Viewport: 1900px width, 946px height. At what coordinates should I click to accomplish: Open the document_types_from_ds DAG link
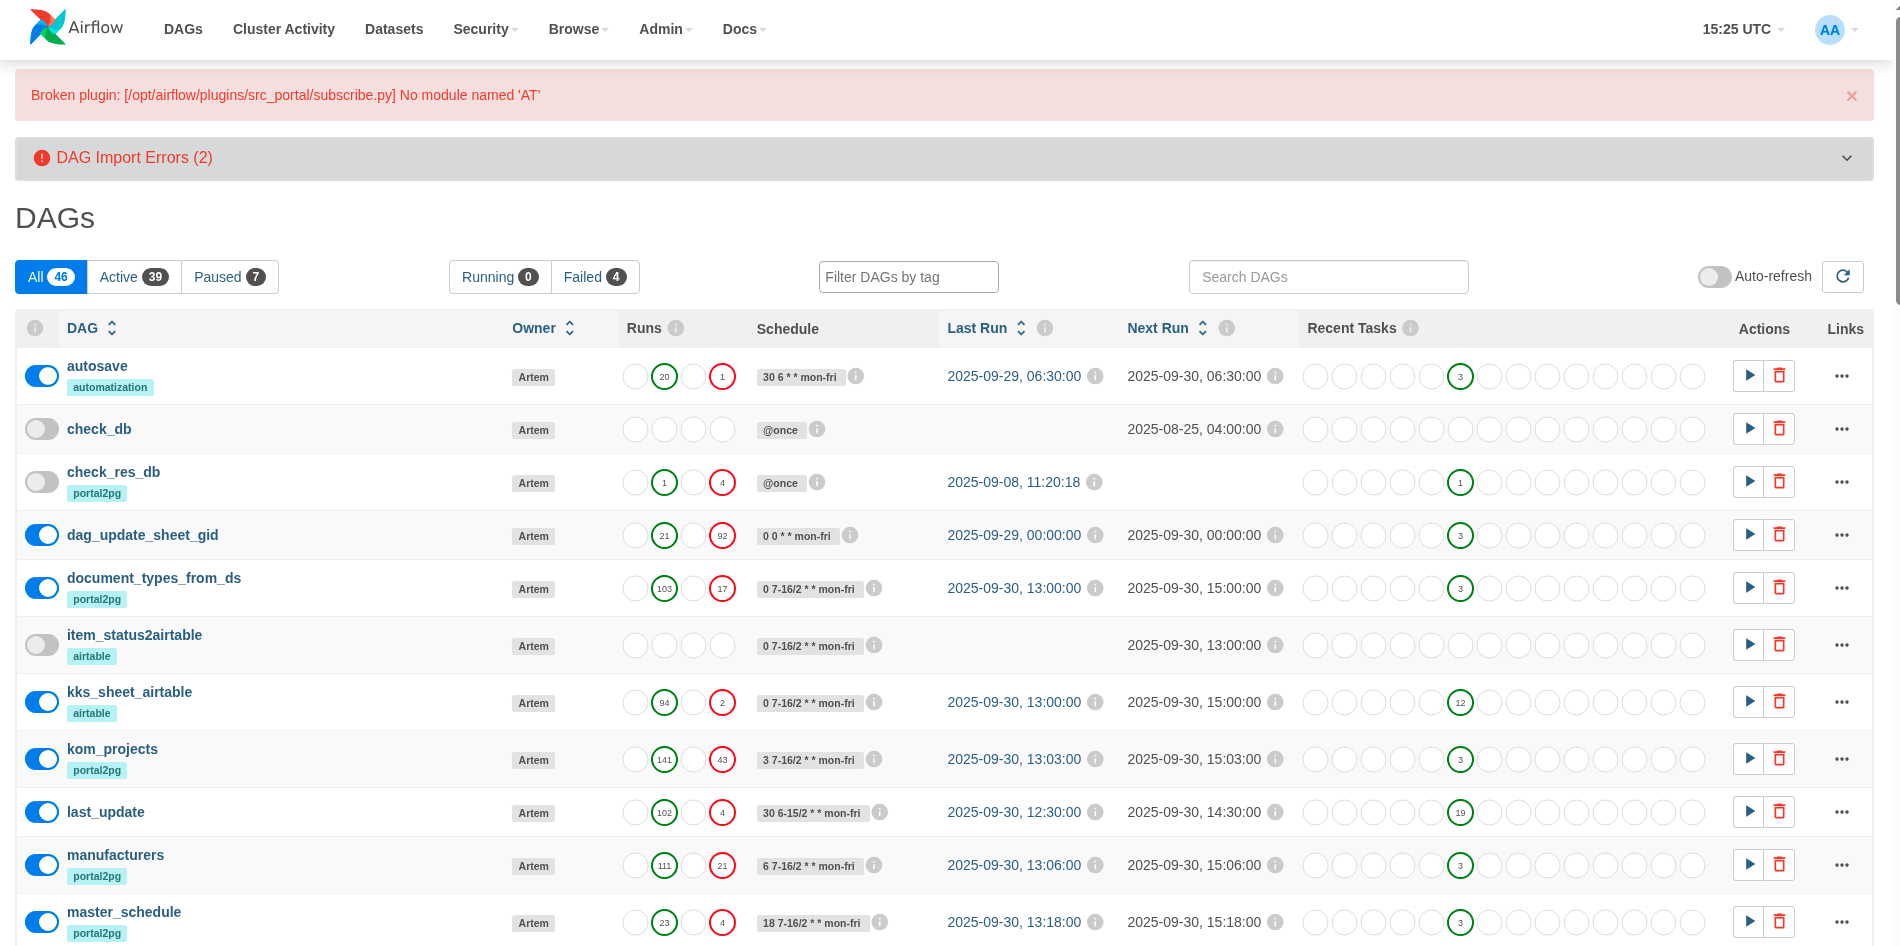pyautogui.click(x=154, y=578)
